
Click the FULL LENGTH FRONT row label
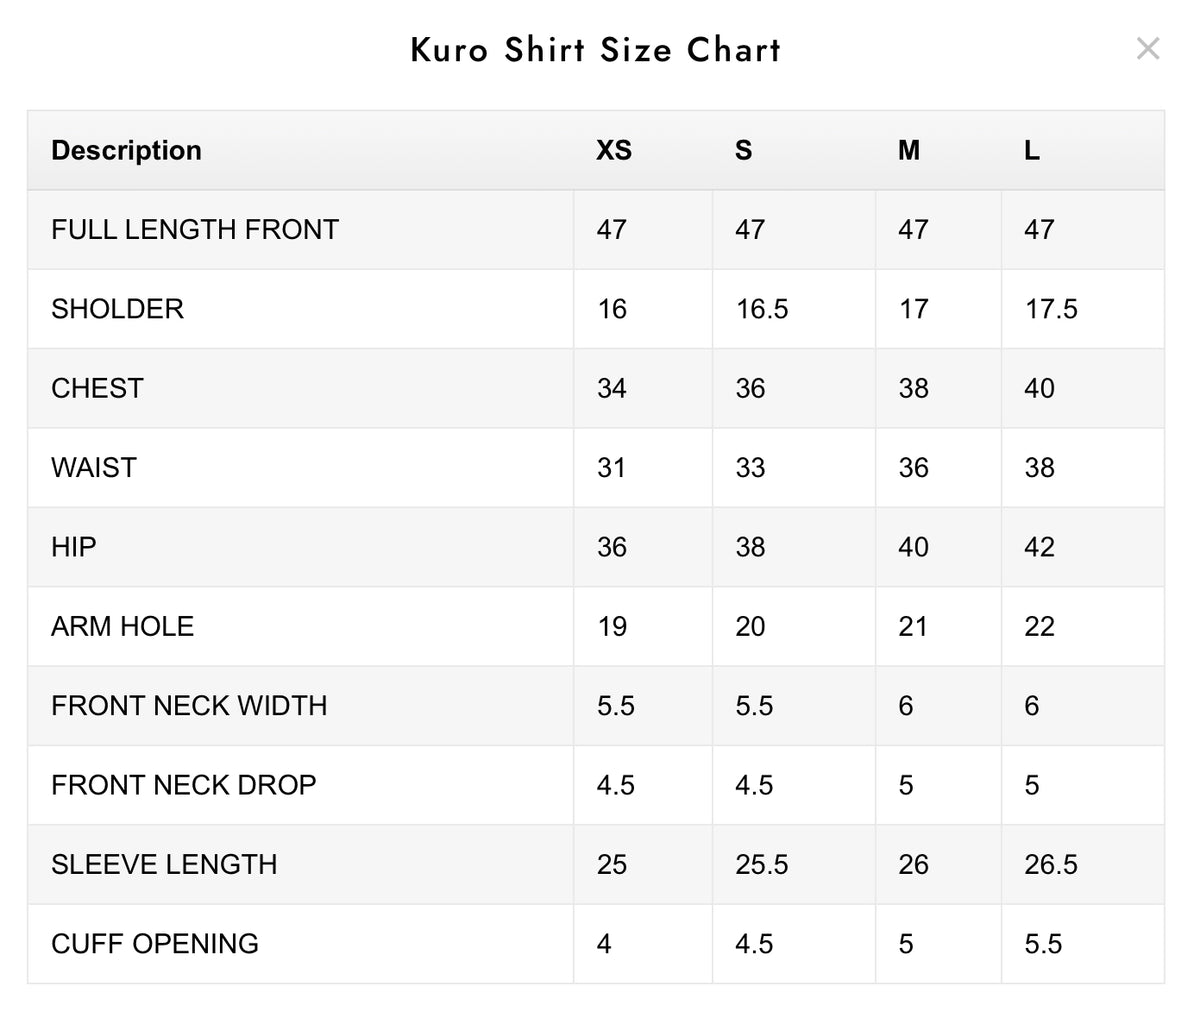pyautogui.click(x=195, y=229)
